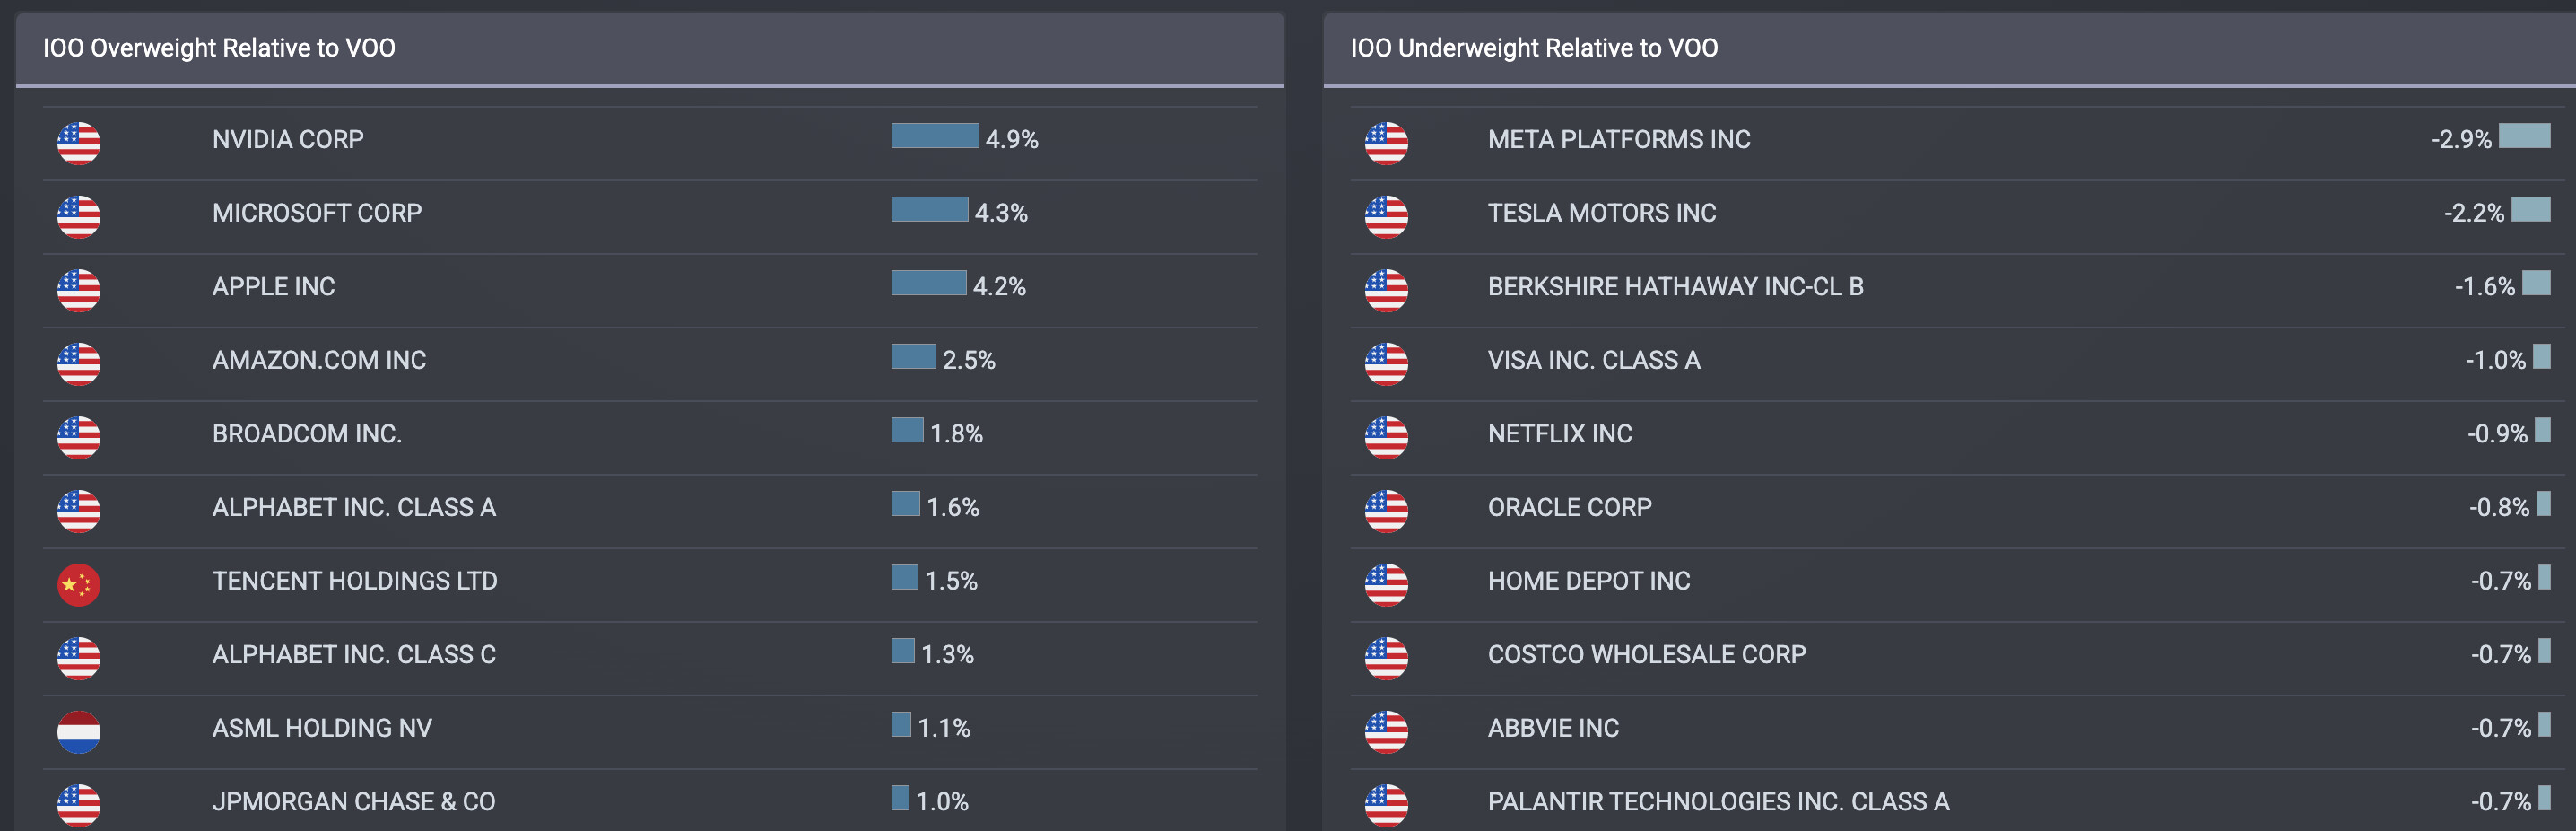Screen dimensions: 2576x831
Task: Click the flag icon beside Netflix Inc
Action: coord(1386,438)
